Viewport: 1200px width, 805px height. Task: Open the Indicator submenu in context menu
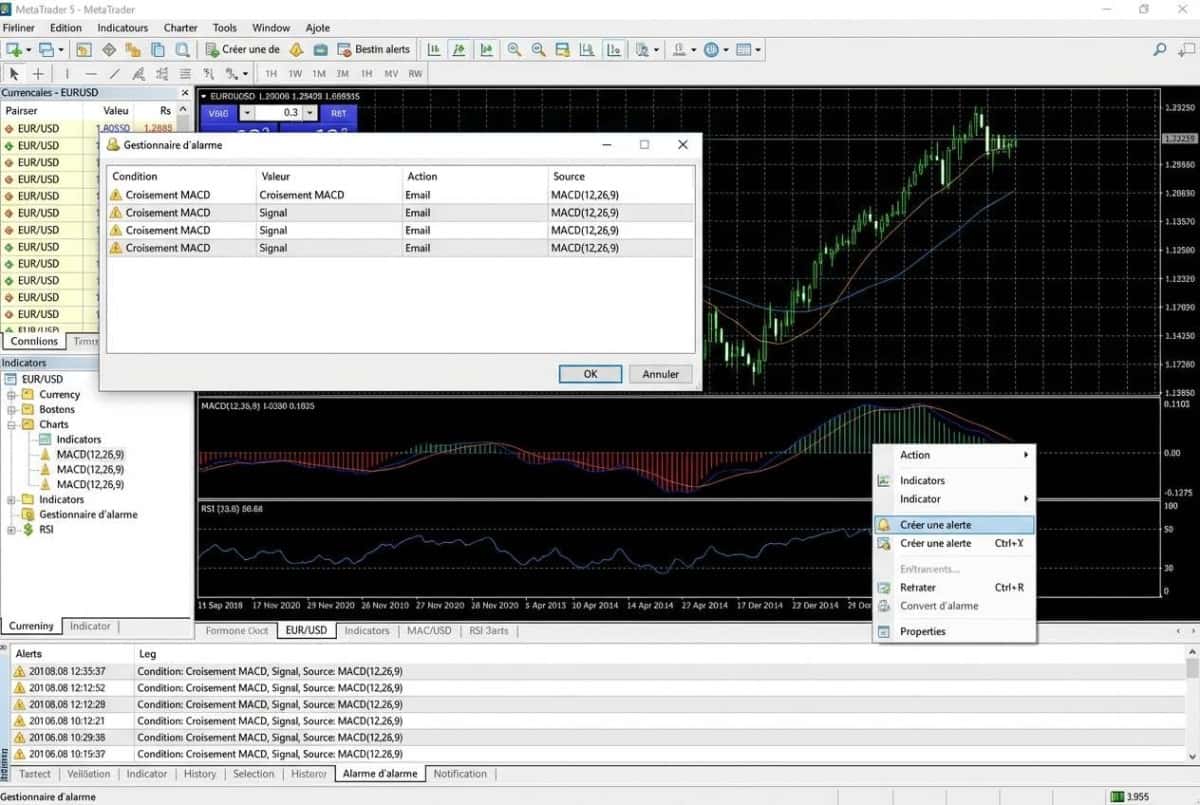click(954, 499)
